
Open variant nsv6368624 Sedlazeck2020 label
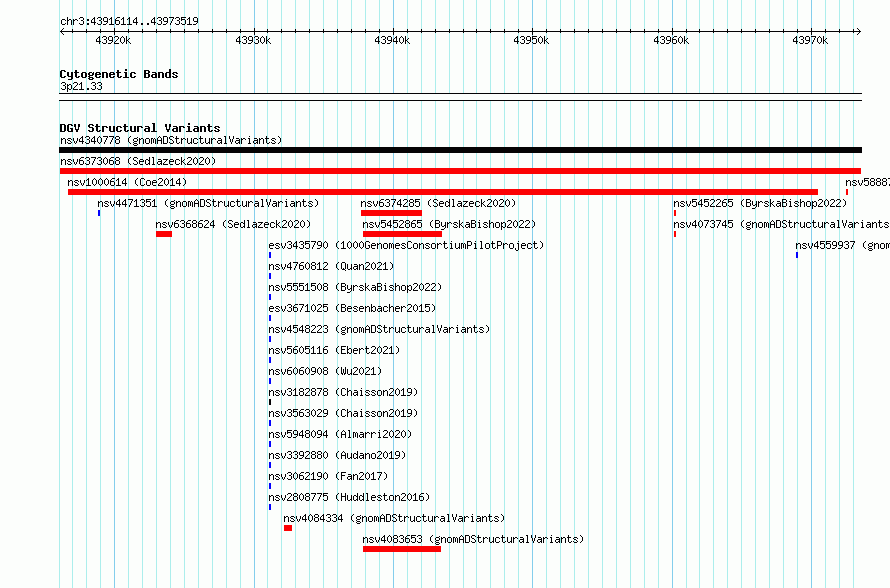(x=233, y=224)
